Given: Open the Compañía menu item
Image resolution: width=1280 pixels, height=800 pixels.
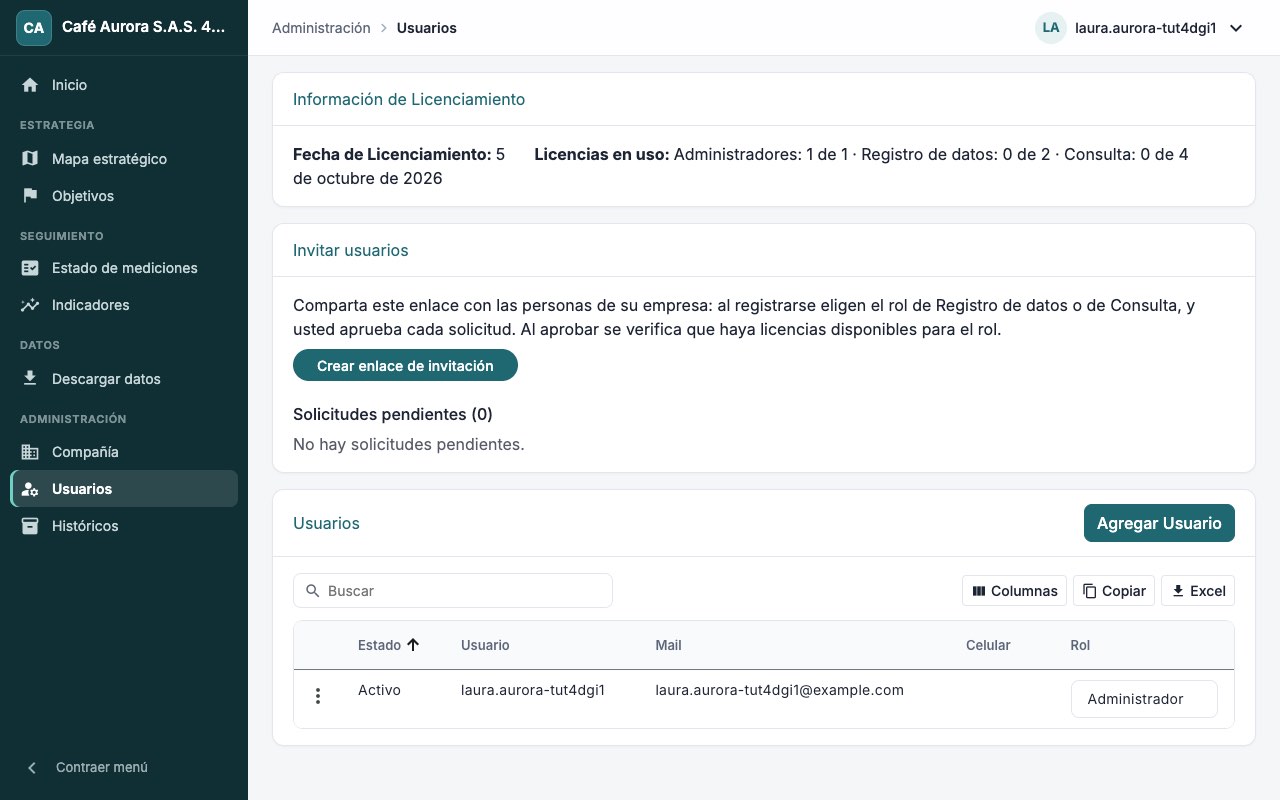Looking at the screenshot, I should (124, 452).
